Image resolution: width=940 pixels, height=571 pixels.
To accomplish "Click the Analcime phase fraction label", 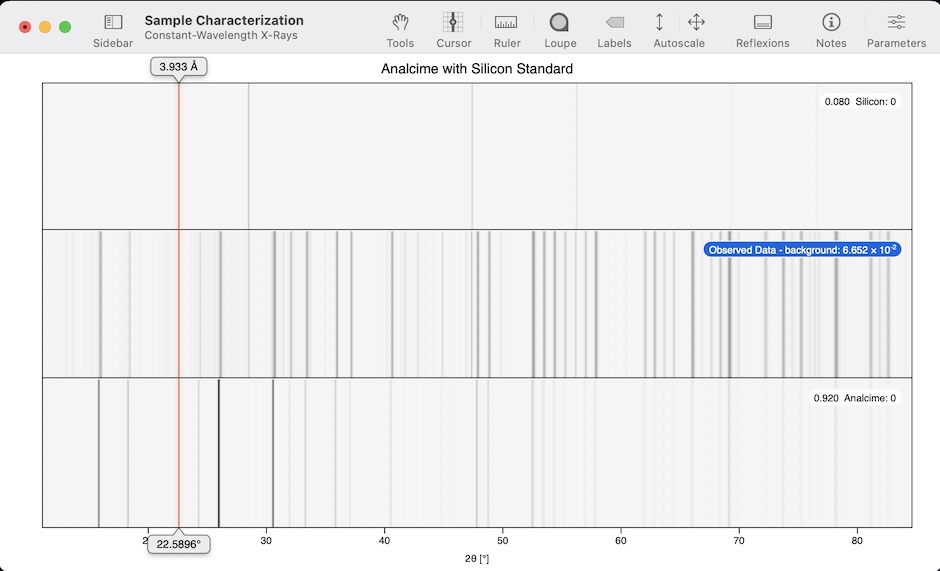I will (x=854, y=398).
